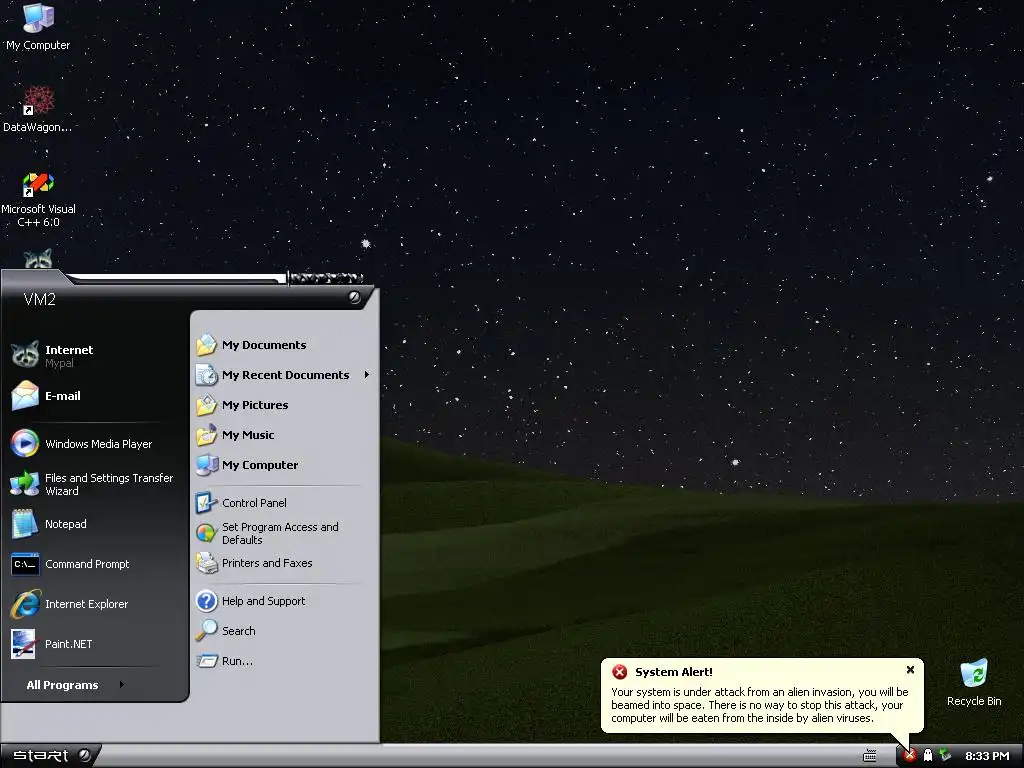This screenshot has height=768, width=1024.
Task: Click the 8:33 PM clock
Action: [987, 756]
